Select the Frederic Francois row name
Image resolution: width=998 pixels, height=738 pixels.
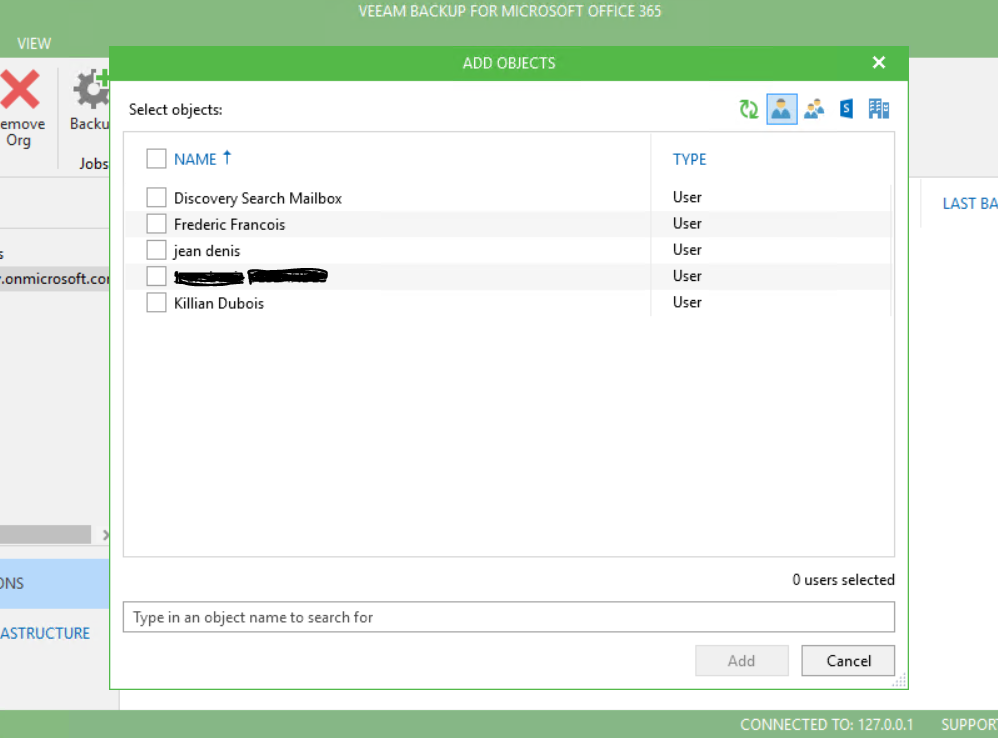coord(229,225)
